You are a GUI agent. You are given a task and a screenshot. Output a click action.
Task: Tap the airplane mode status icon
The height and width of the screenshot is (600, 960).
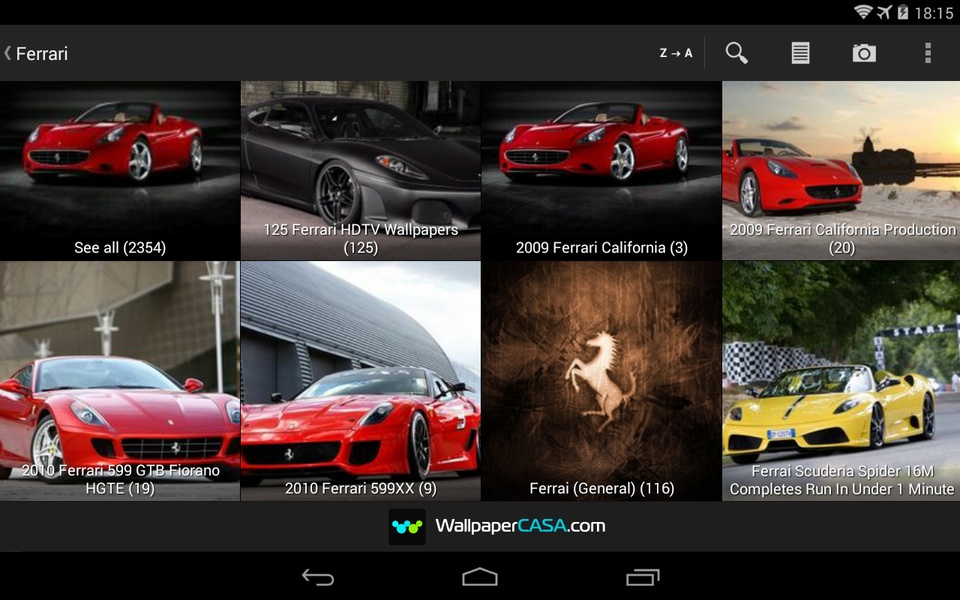point(884,12)
